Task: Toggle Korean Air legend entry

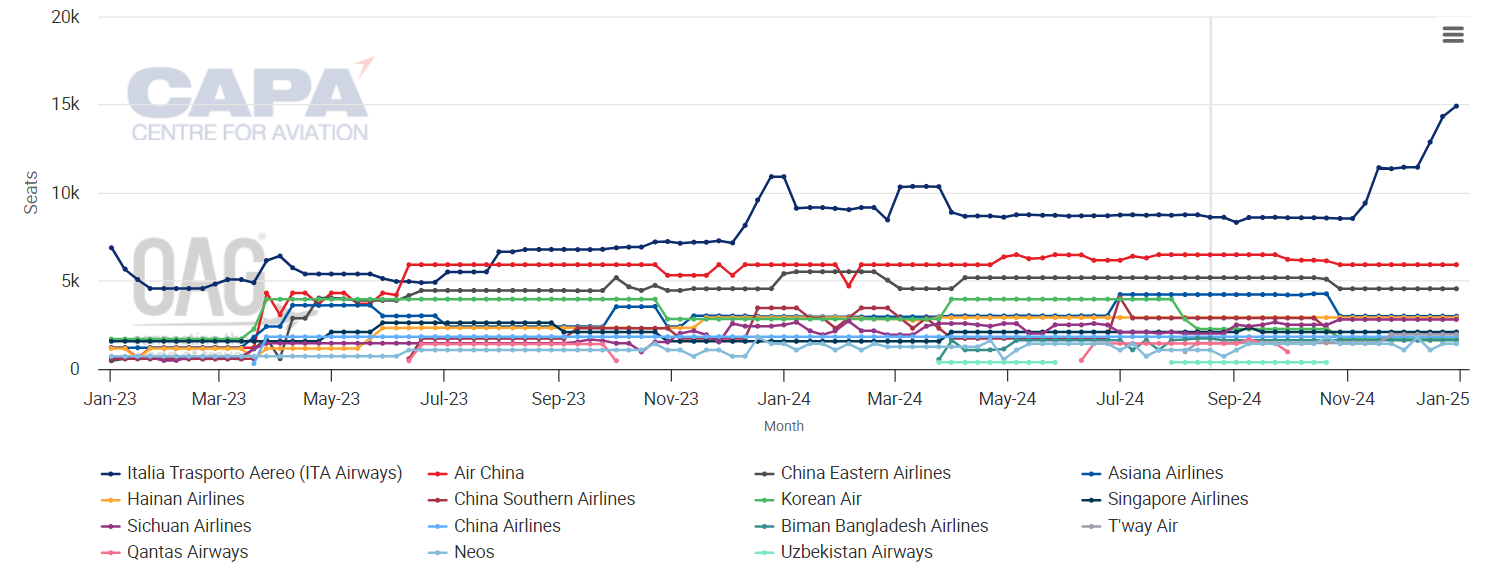Action: coord(821,499)
